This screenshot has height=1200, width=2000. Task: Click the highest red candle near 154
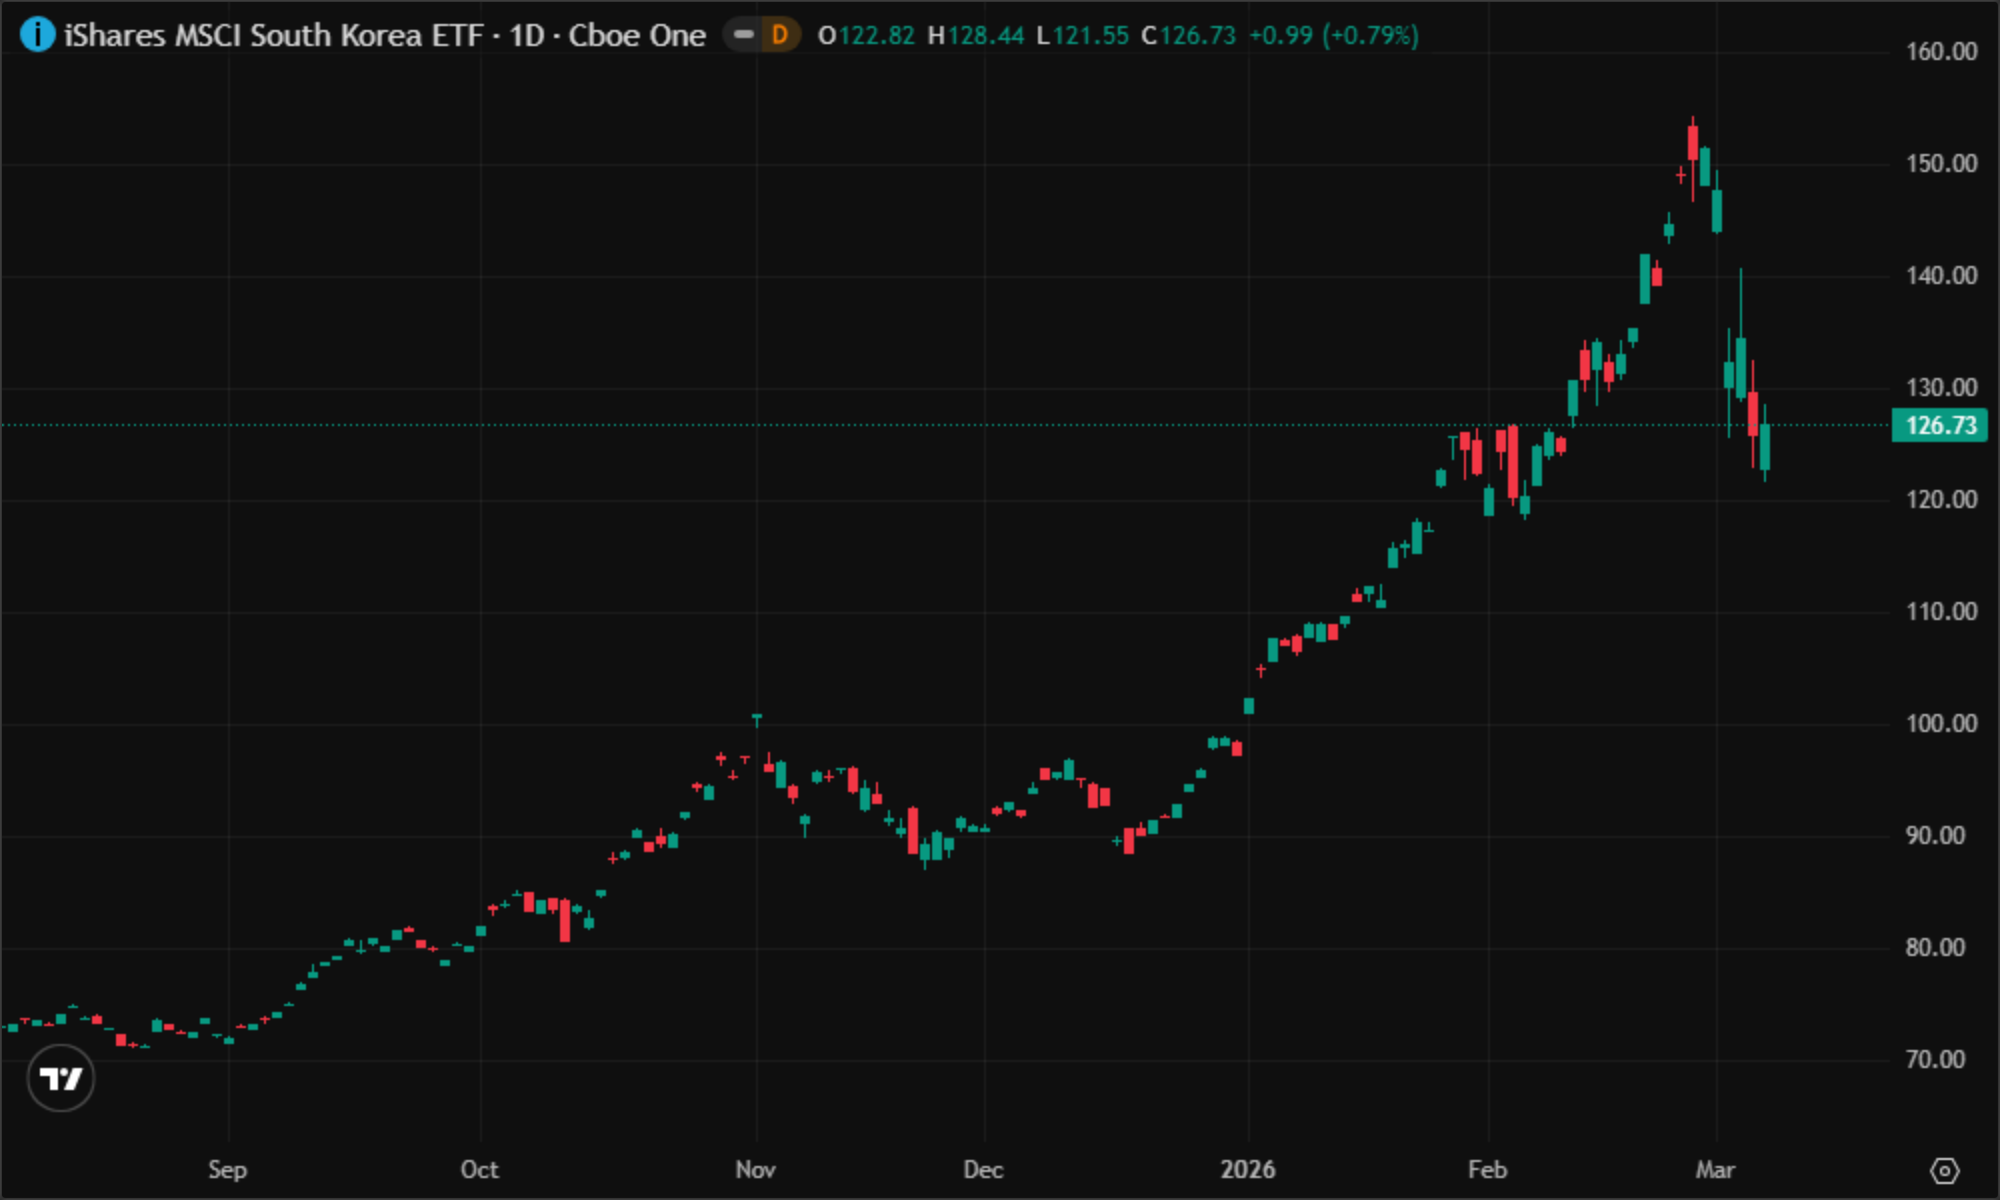click(x=1692, y=143)
